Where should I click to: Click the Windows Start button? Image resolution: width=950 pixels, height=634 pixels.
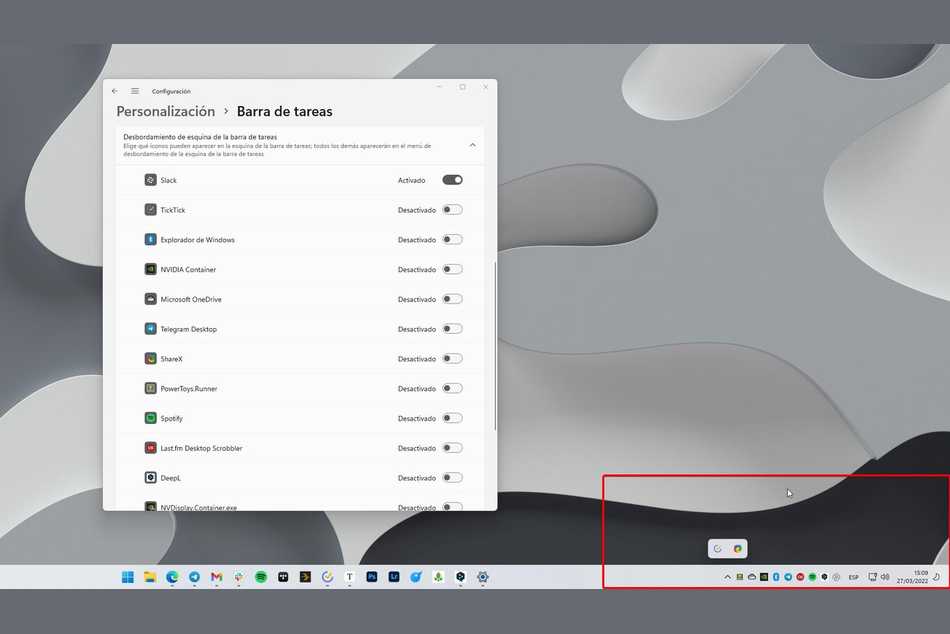pos(127,577)
